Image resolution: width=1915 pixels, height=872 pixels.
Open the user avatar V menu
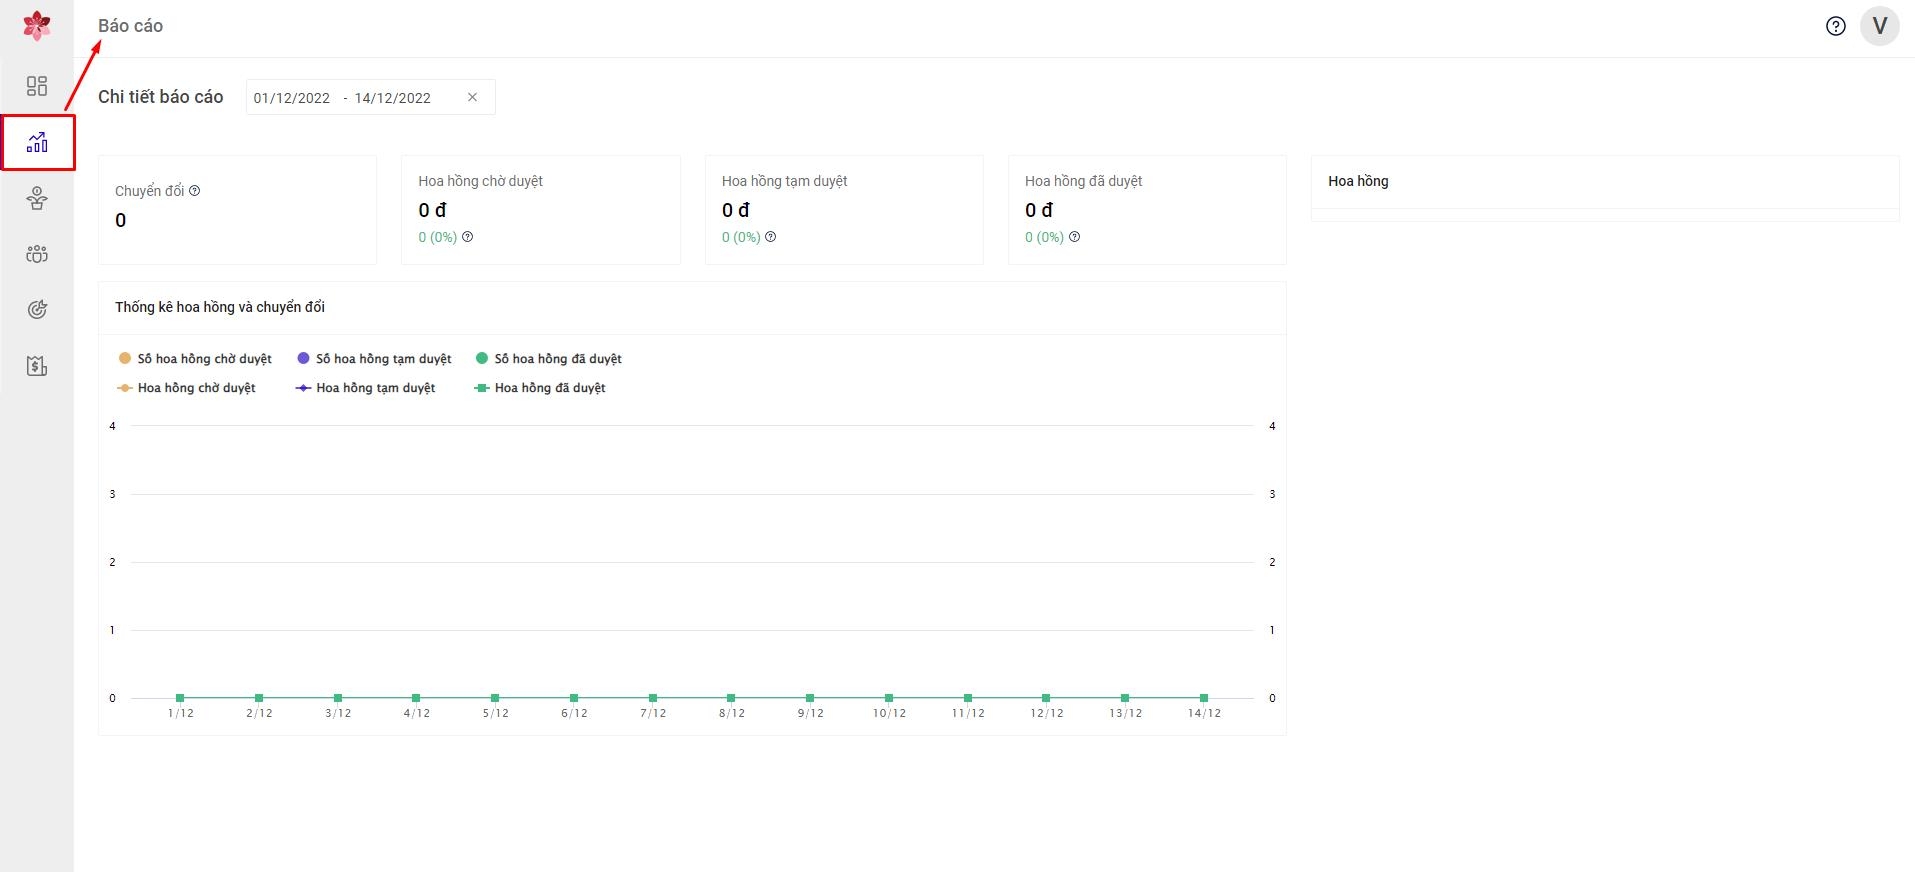point(1879,26)
